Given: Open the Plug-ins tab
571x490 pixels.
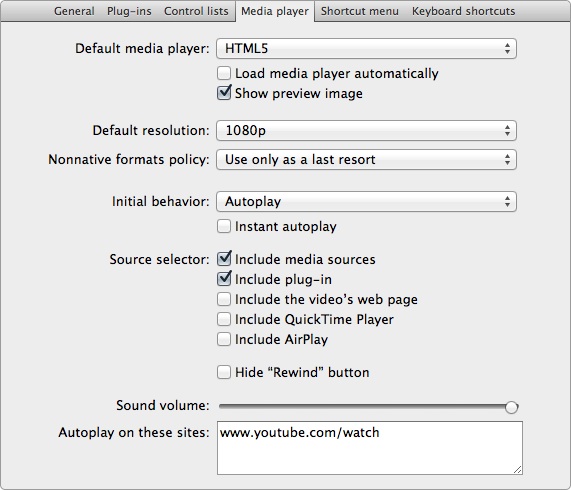Looking at the screenshot, I should coord(129,11).
